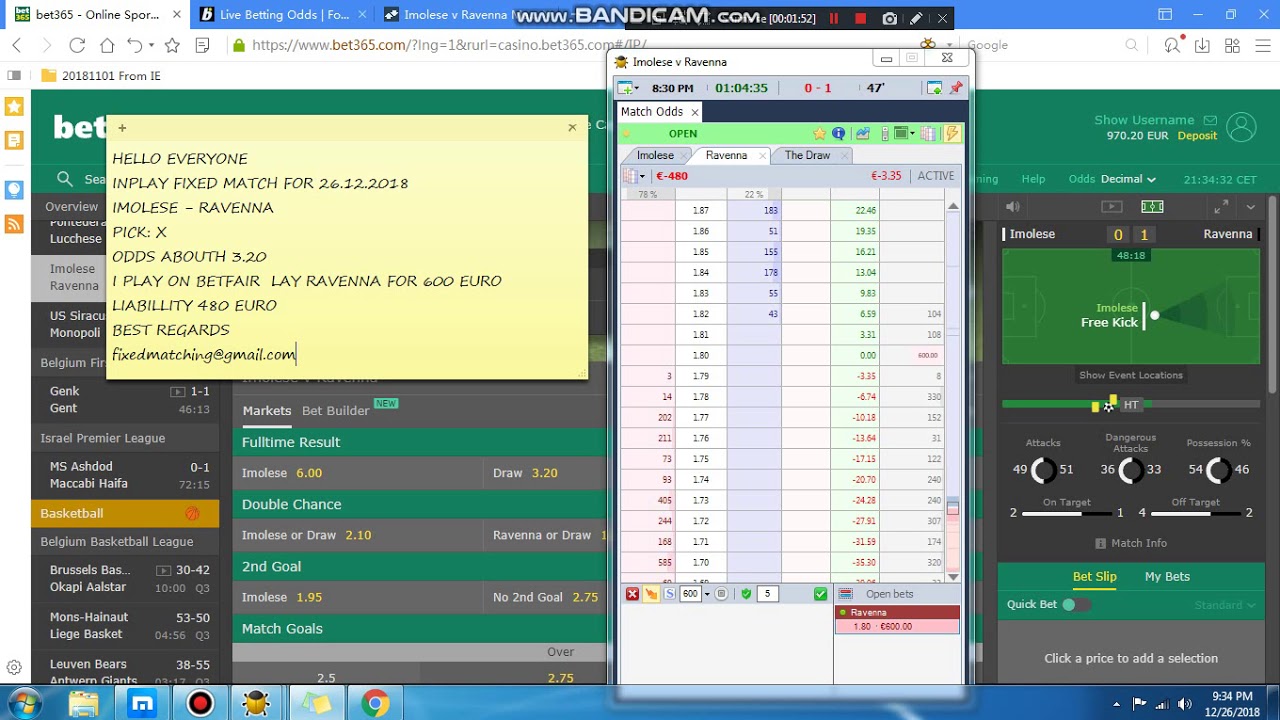Mute sound in bet365 match panel
This screenshot has width=1280, height=720.
coord(1013,207)
